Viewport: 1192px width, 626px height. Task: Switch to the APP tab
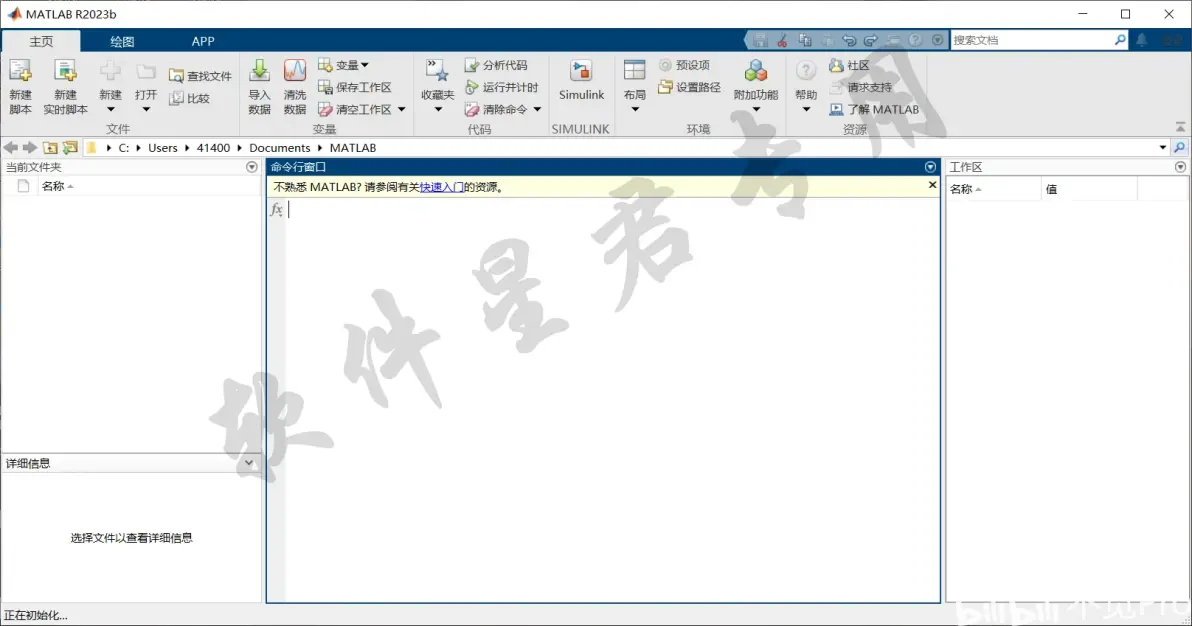(x=203, y=41)
